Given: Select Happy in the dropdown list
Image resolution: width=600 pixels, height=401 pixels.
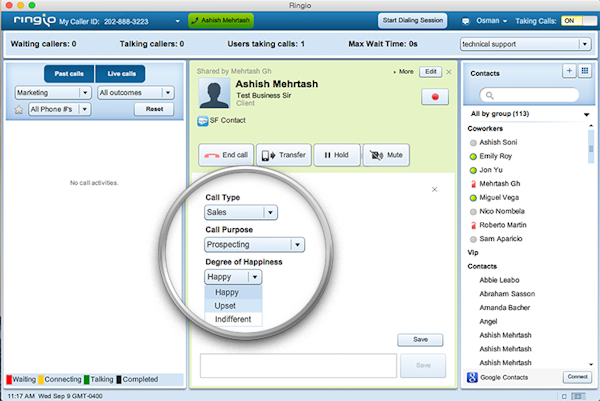Looking at the screenshot, I should pos(233,292).
